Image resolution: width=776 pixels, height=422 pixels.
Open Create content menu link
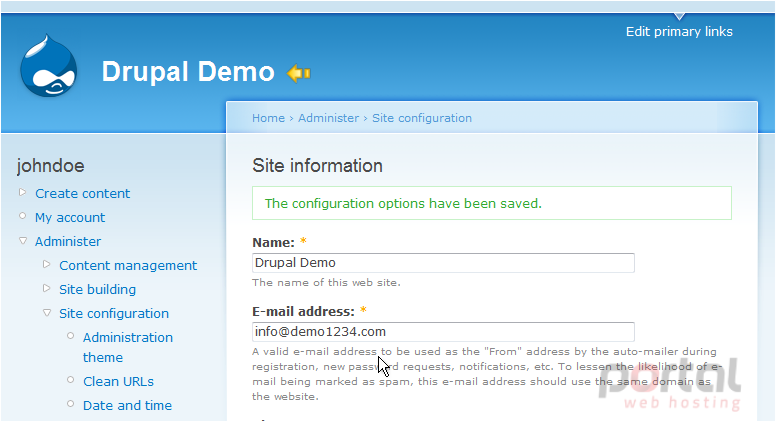tap(82, 193)
